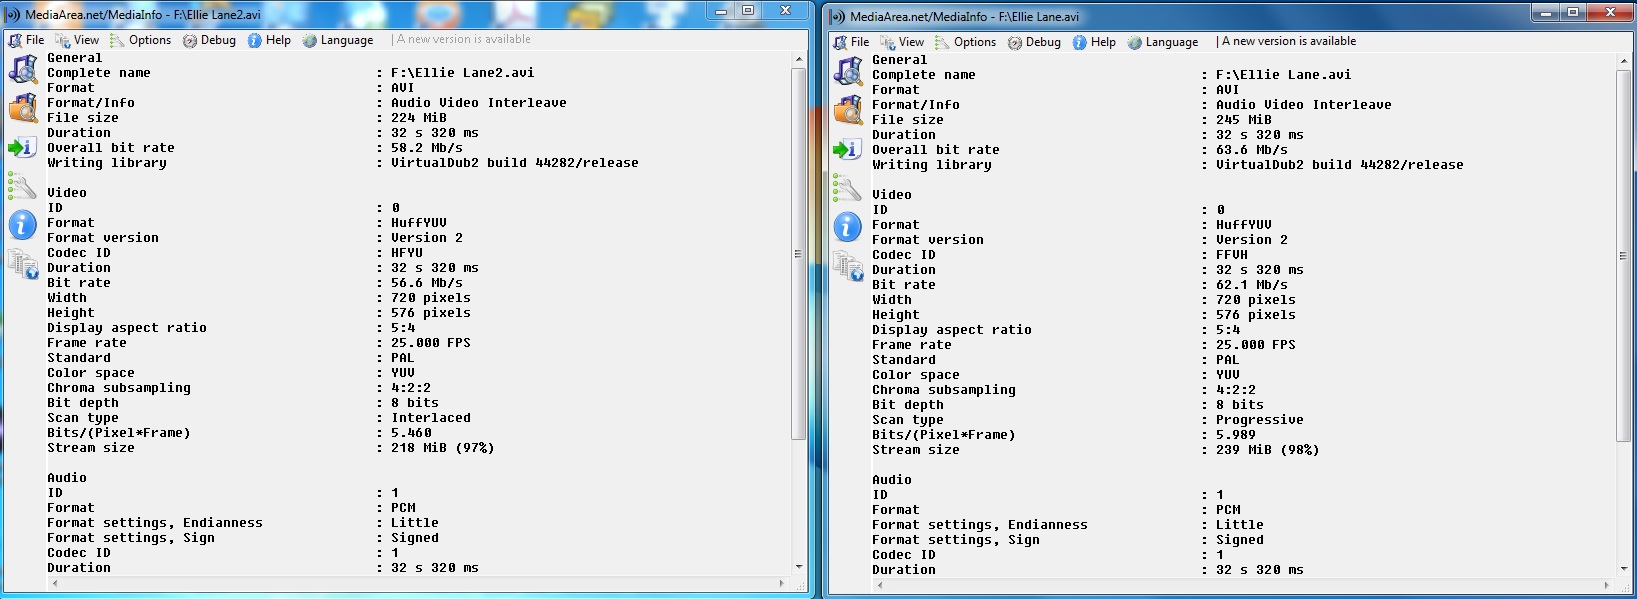Click 'A new version is available' in Ellie Lane.avi window

pyautogui.click(x=1288, y=41)
